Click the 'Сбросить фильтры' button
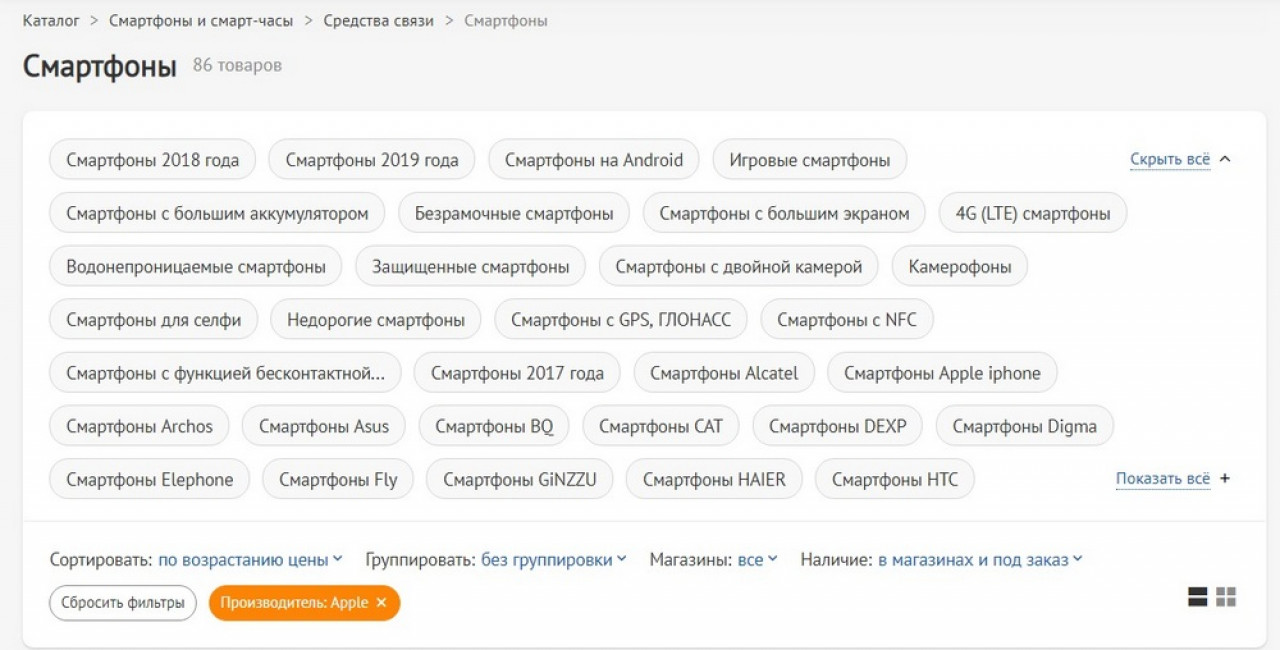1280x650 pixels. coord(123,603)
